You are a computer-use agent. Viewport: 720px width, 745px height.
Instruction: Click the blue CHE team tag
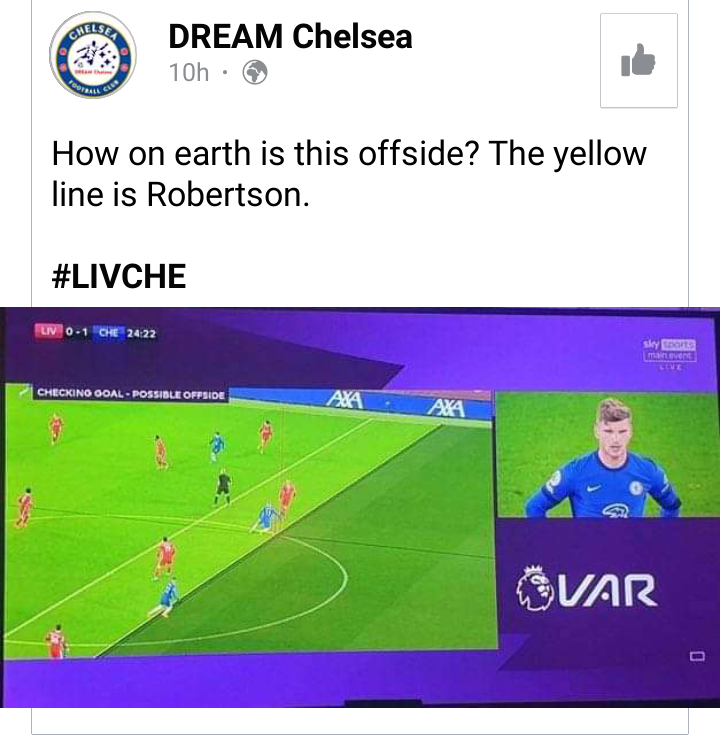pos(108,333)
